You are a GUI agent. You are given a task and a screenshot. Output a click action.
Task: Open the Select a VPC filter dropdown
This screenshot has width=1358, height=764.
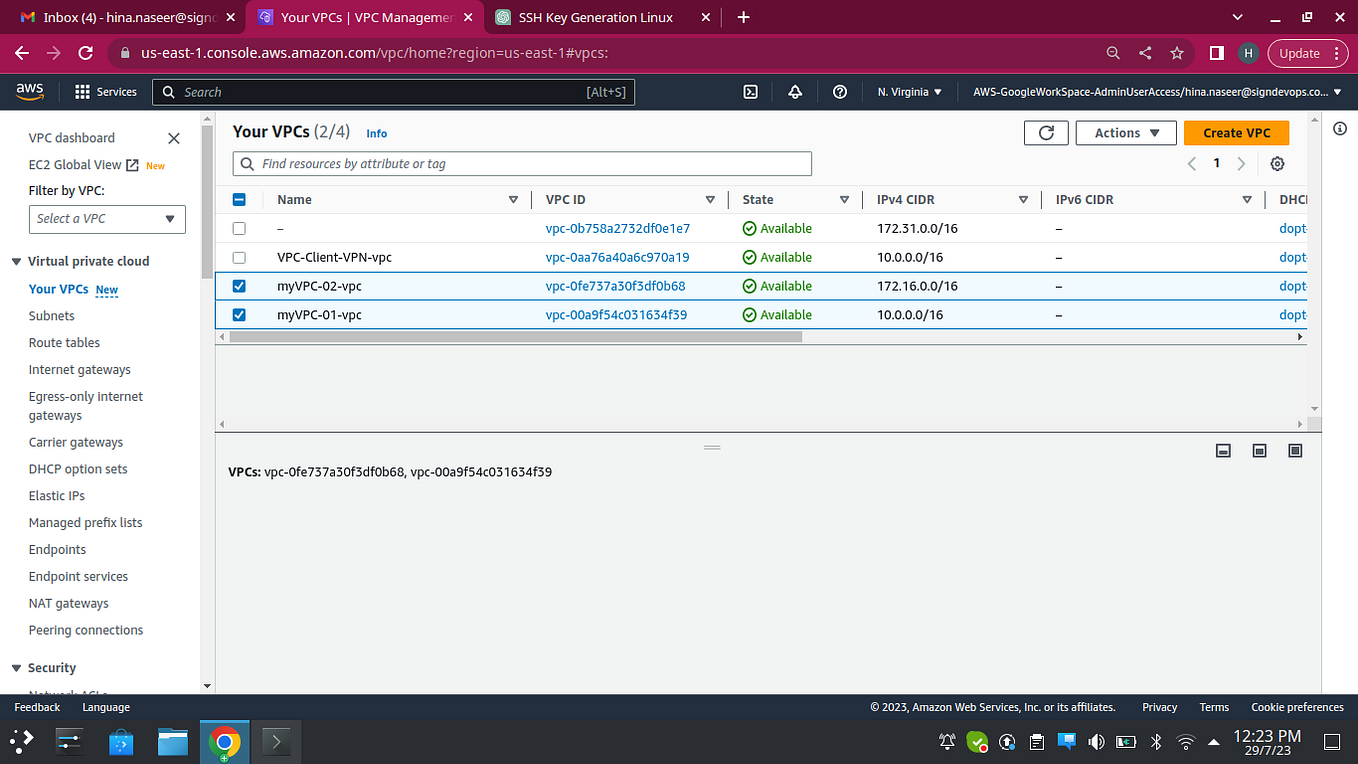[x=107, y=219]
